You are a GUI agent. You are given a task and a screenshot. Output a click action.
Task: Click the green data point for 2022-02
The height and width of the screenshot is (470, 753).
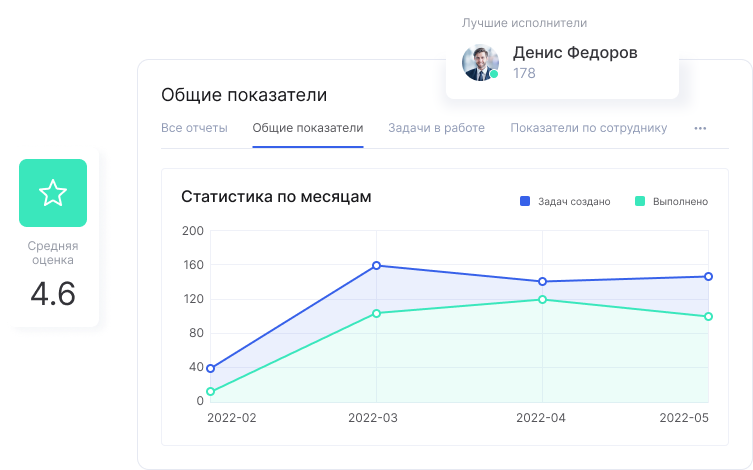(210, 391)
